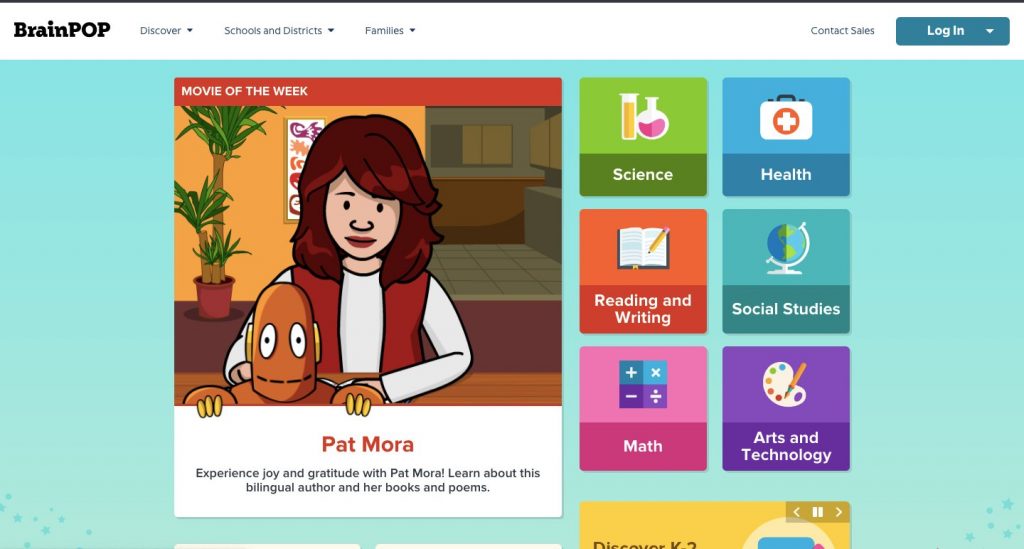1024x549 pixels.
Task: Open the Discover K-2 promo card
Action: tap(714, 525)
